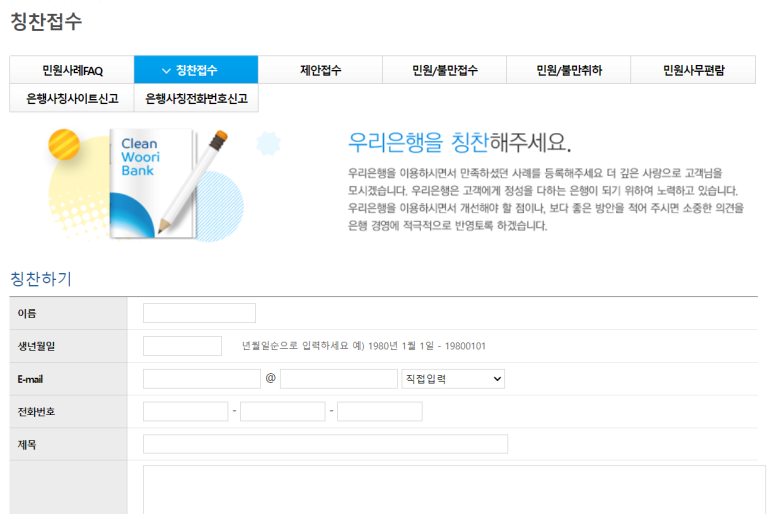This screenshot has width=773, height=514.
Task: Click the birthdate hint text 19800101
Action: click(465, 346)
